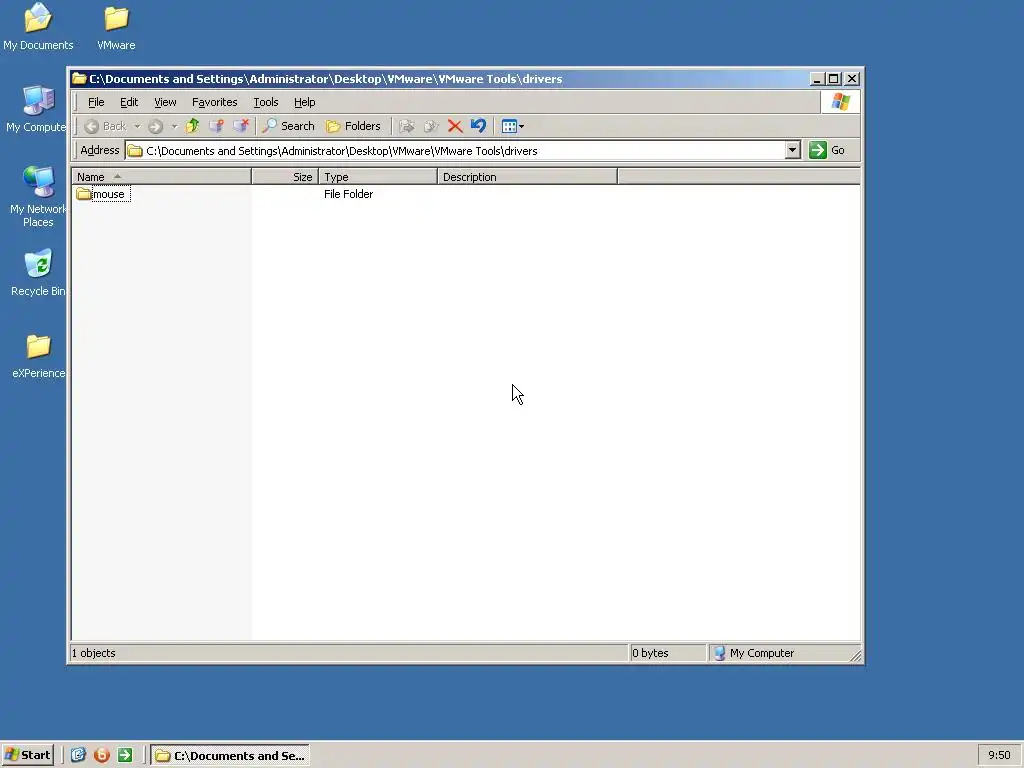
Task: Open the Forward history dropdown arrow
Action: click(174, 126)
